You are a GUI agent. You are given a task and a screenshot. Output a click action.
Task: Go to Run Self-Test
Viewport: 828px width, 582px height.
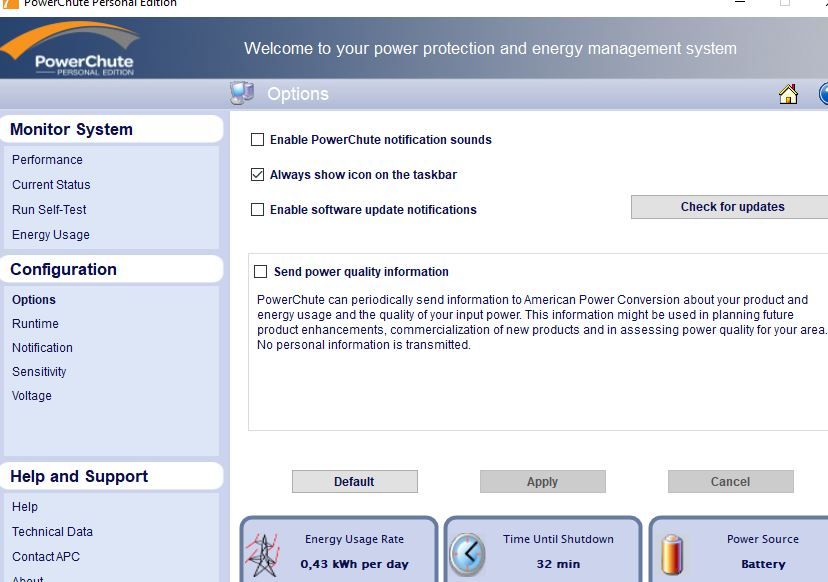(x=49, y=210)
